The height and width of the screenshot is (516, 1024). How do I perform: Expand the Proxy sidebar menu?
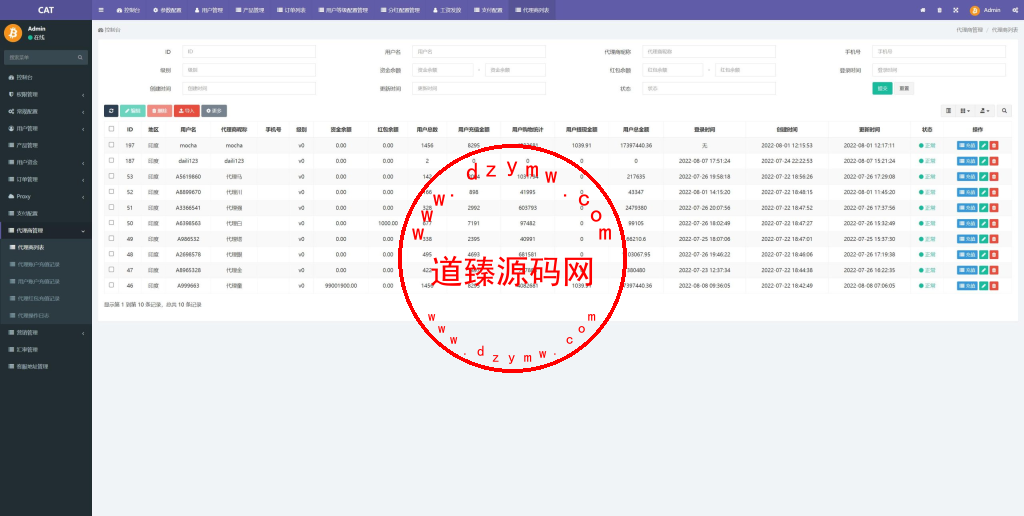46,196
